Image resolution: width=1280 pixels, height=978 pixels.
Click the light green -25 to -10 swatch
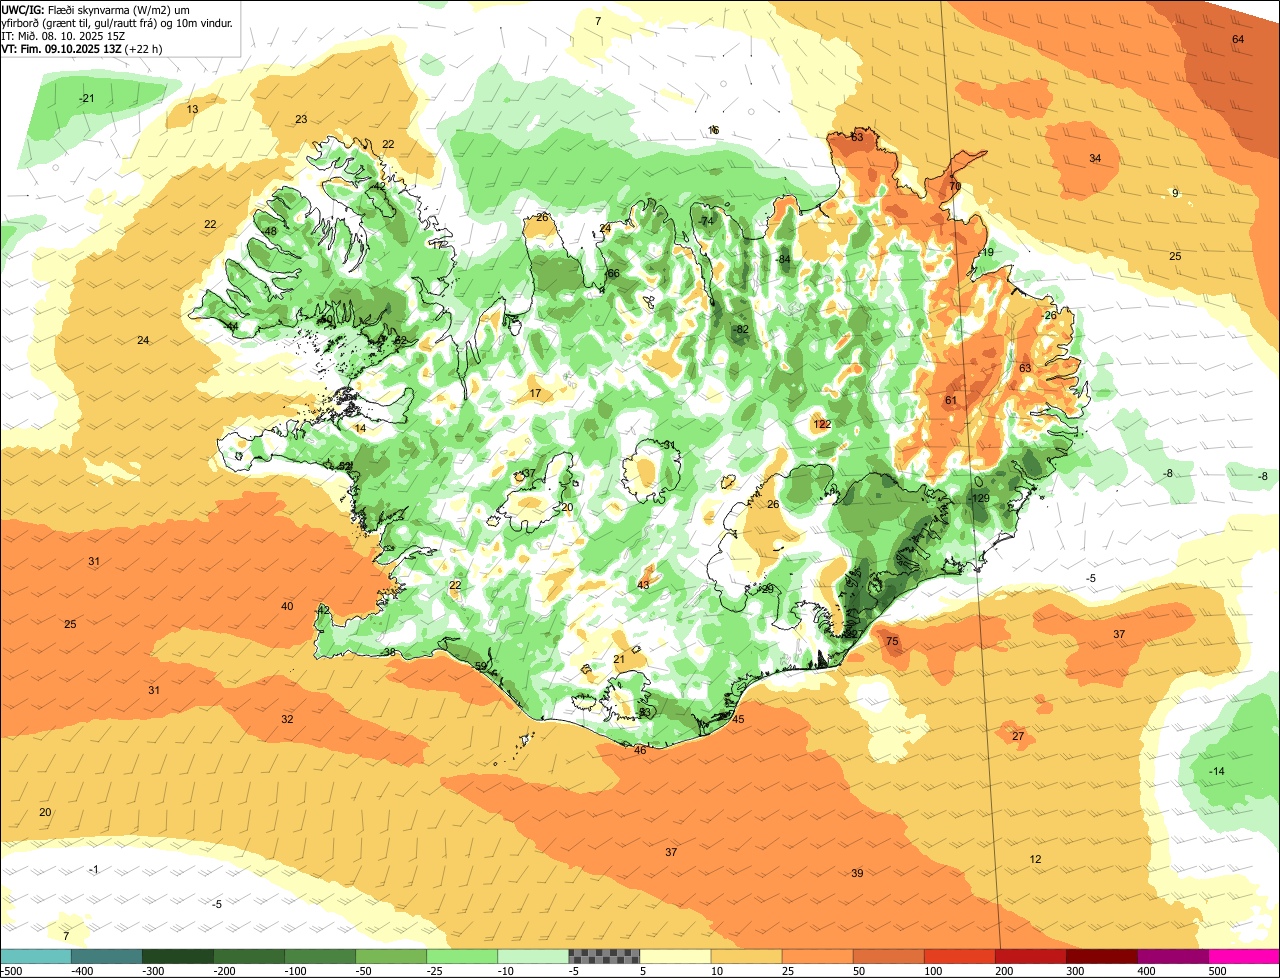point(462,956)
